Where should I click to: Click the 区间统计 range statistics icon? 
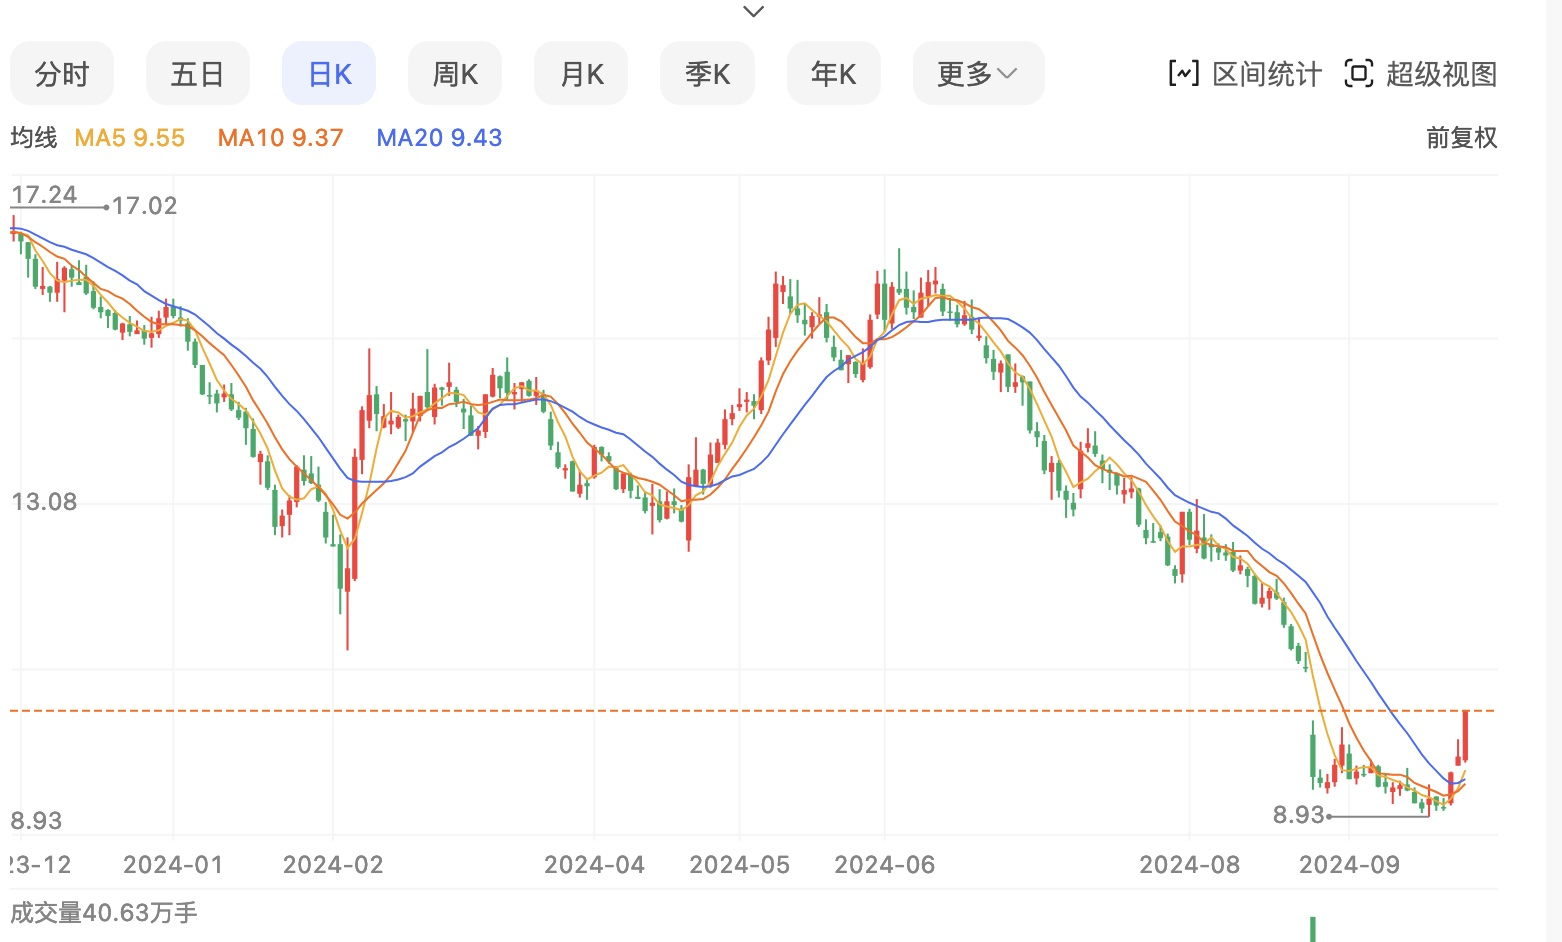coord(1184,73)
